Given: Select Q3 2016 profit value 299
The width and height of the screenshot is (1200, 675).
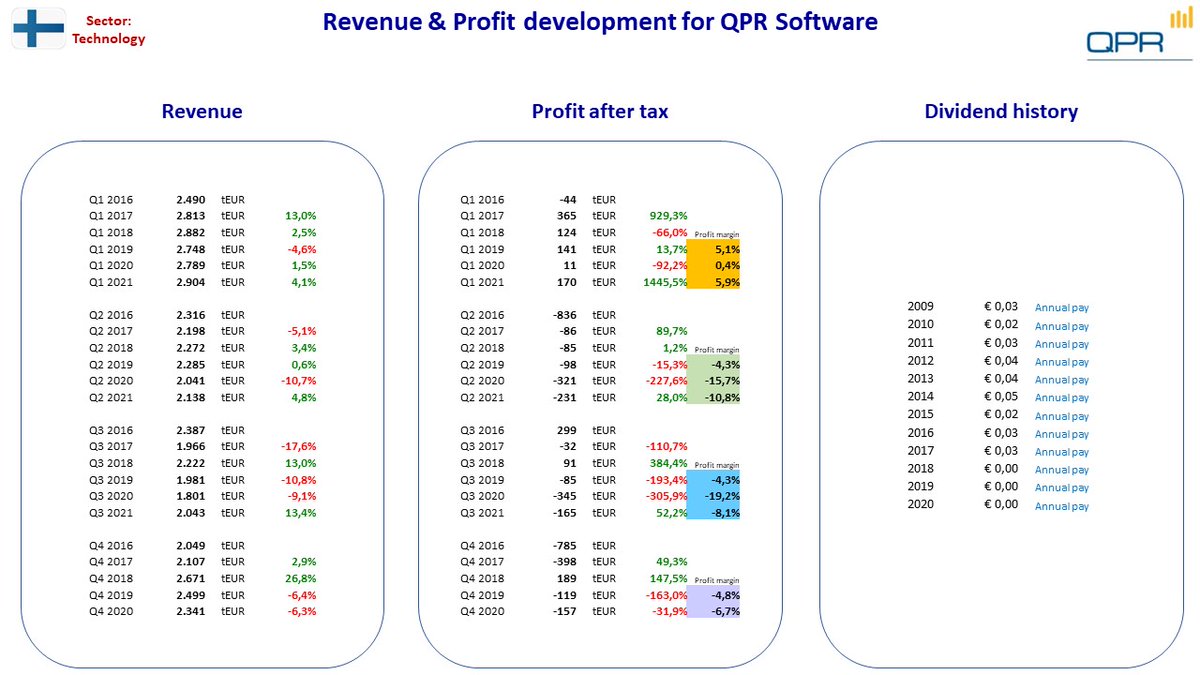Looking at the screenshot, I should [x=567, y=431].
